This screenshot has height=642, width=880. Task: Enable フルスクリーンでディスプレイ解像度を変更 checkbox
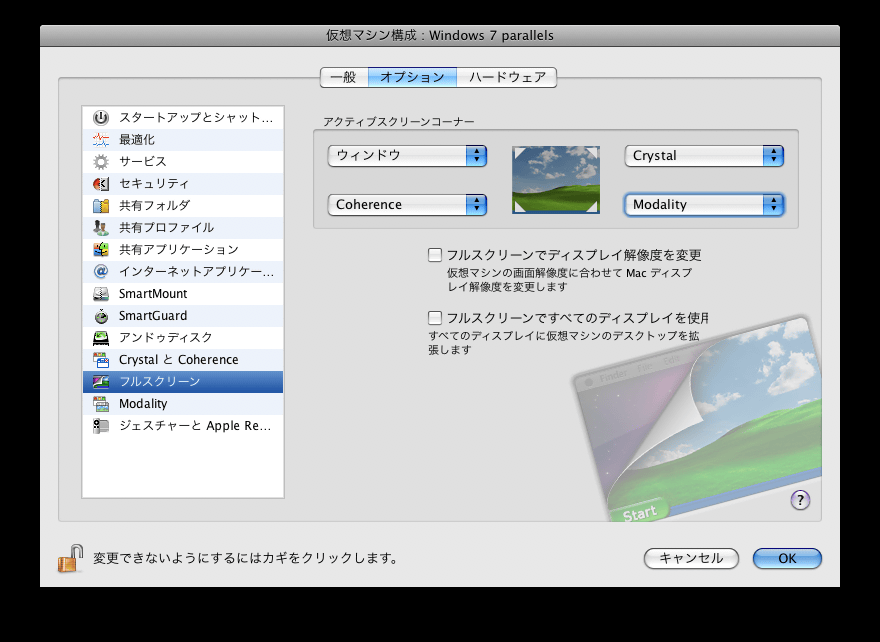click(x=435, y=255)
